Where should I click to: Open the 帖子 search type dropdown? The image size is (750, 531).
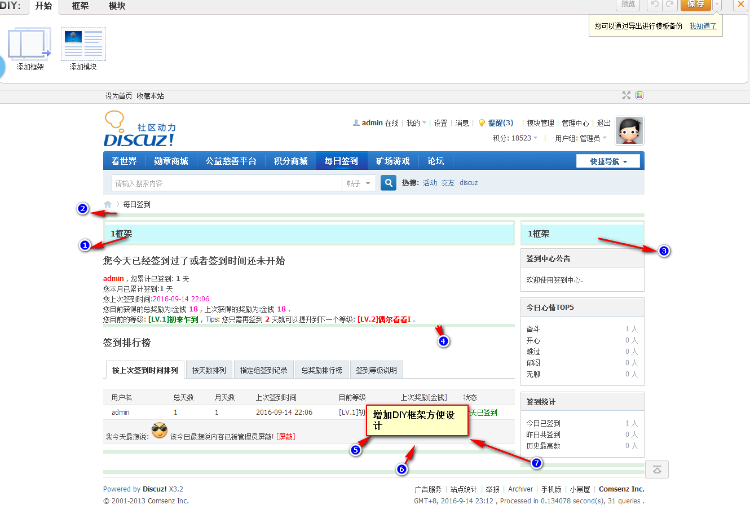click(359, 183)
